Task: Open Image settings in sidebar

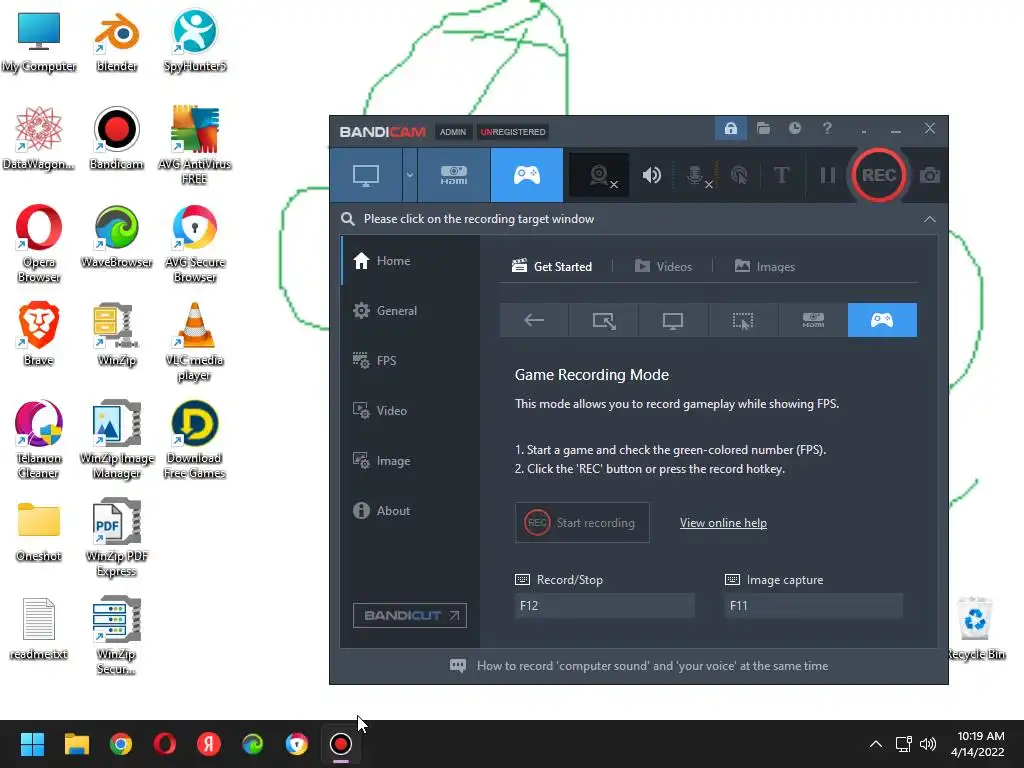Action: pos(411,460)
